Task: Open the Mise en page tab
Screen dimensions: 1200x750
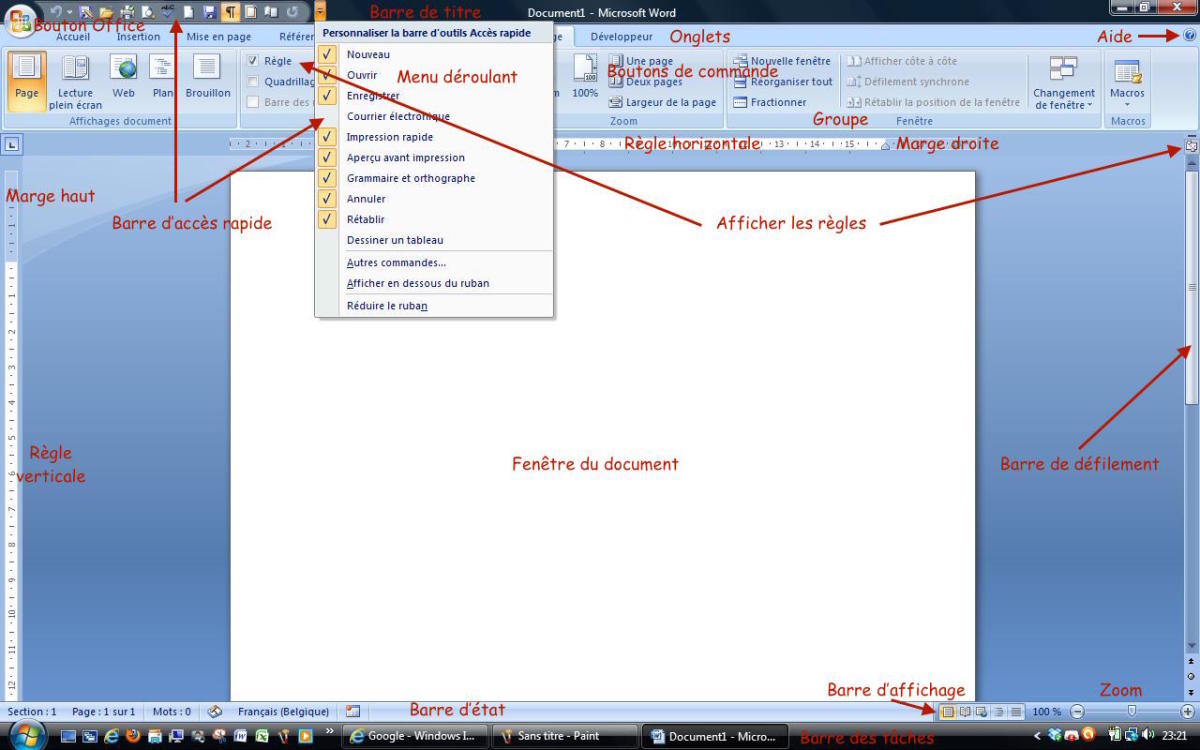Action: coord(219,36)
